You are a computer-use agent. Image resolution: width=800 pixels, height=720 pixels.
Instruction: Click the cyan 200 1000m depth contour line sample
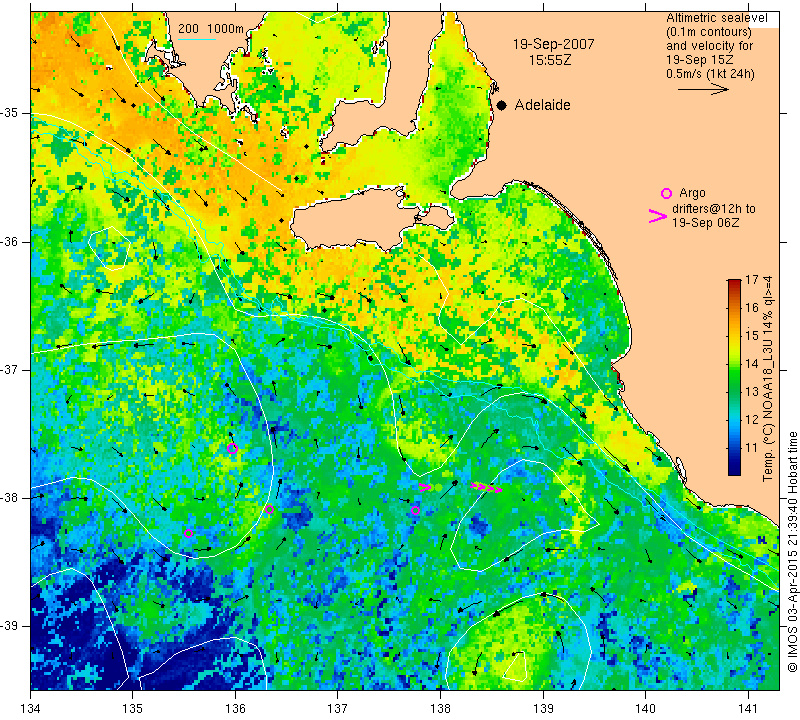pyautogui.click(x=197, y=39)
